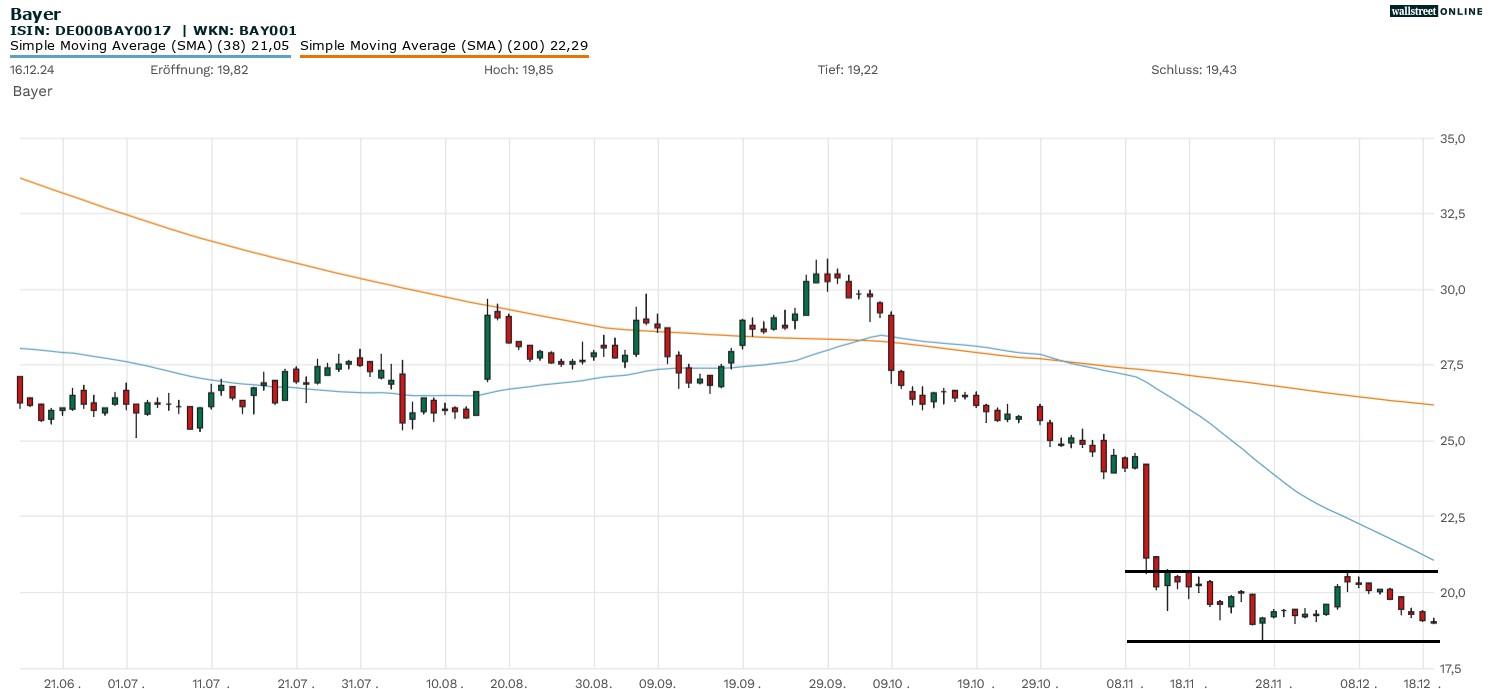Click the 16.12.24 date label
This screenshot has width=1490, height=689.
[31, 70]
